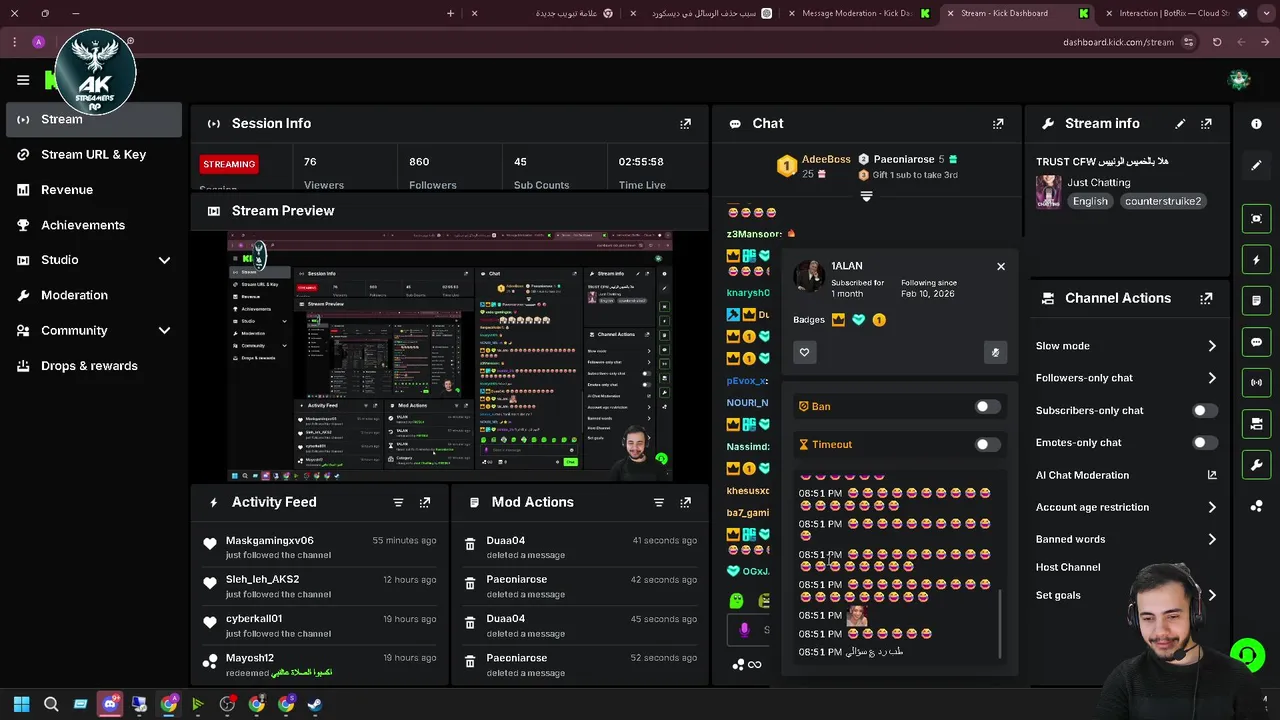Open AI Chat Moderation external link icon
The image size is (1280, 720).
pos(1212,476)
